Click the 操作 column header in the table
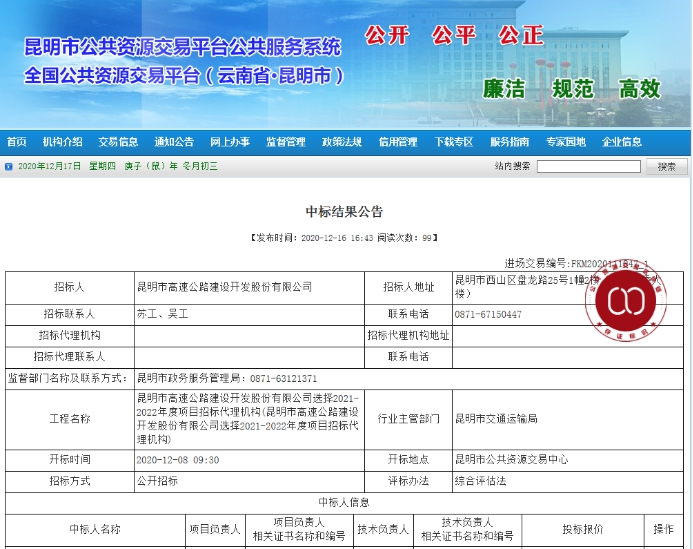693x549 pixels. 664,529
